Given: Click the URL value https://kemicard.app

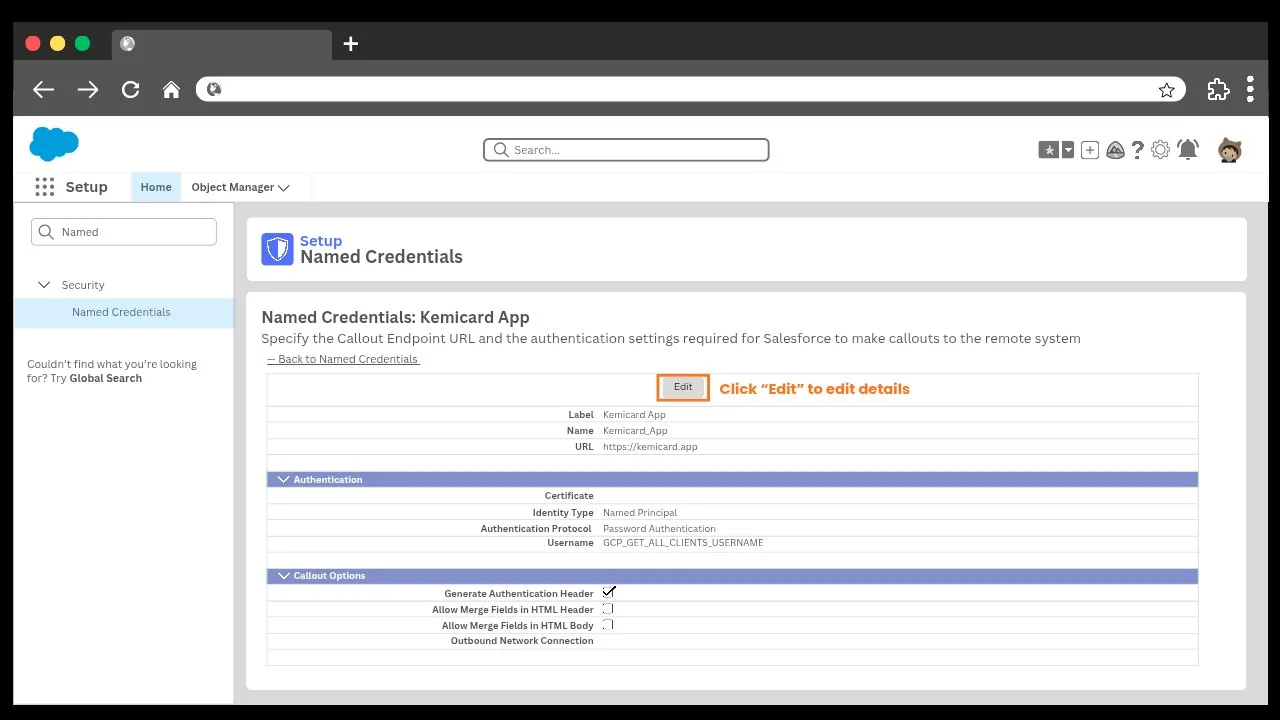Looking at the screenshot, I should (x=650, y=447).
